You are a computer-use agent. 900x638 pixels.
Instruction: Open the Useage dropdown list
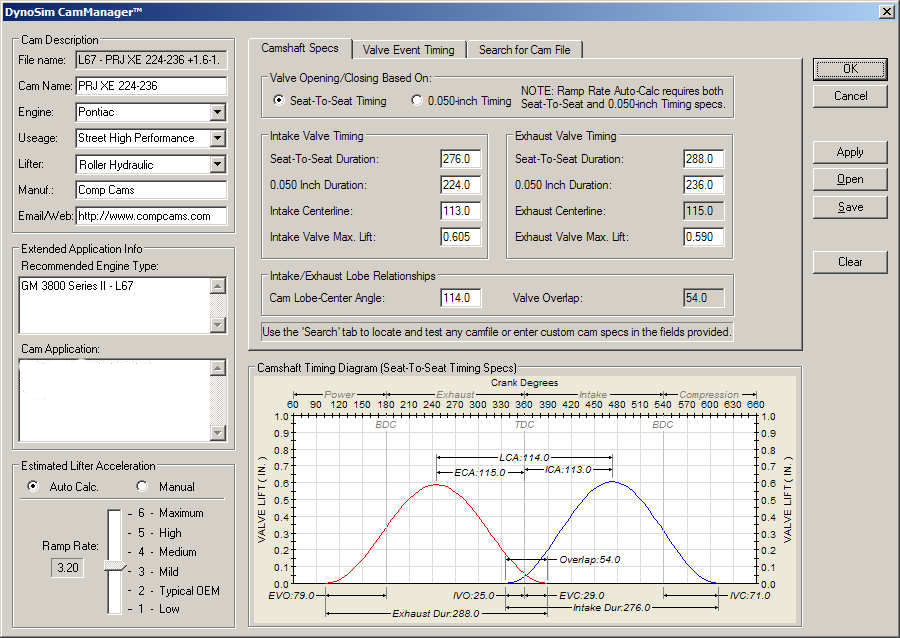[217, 139]
